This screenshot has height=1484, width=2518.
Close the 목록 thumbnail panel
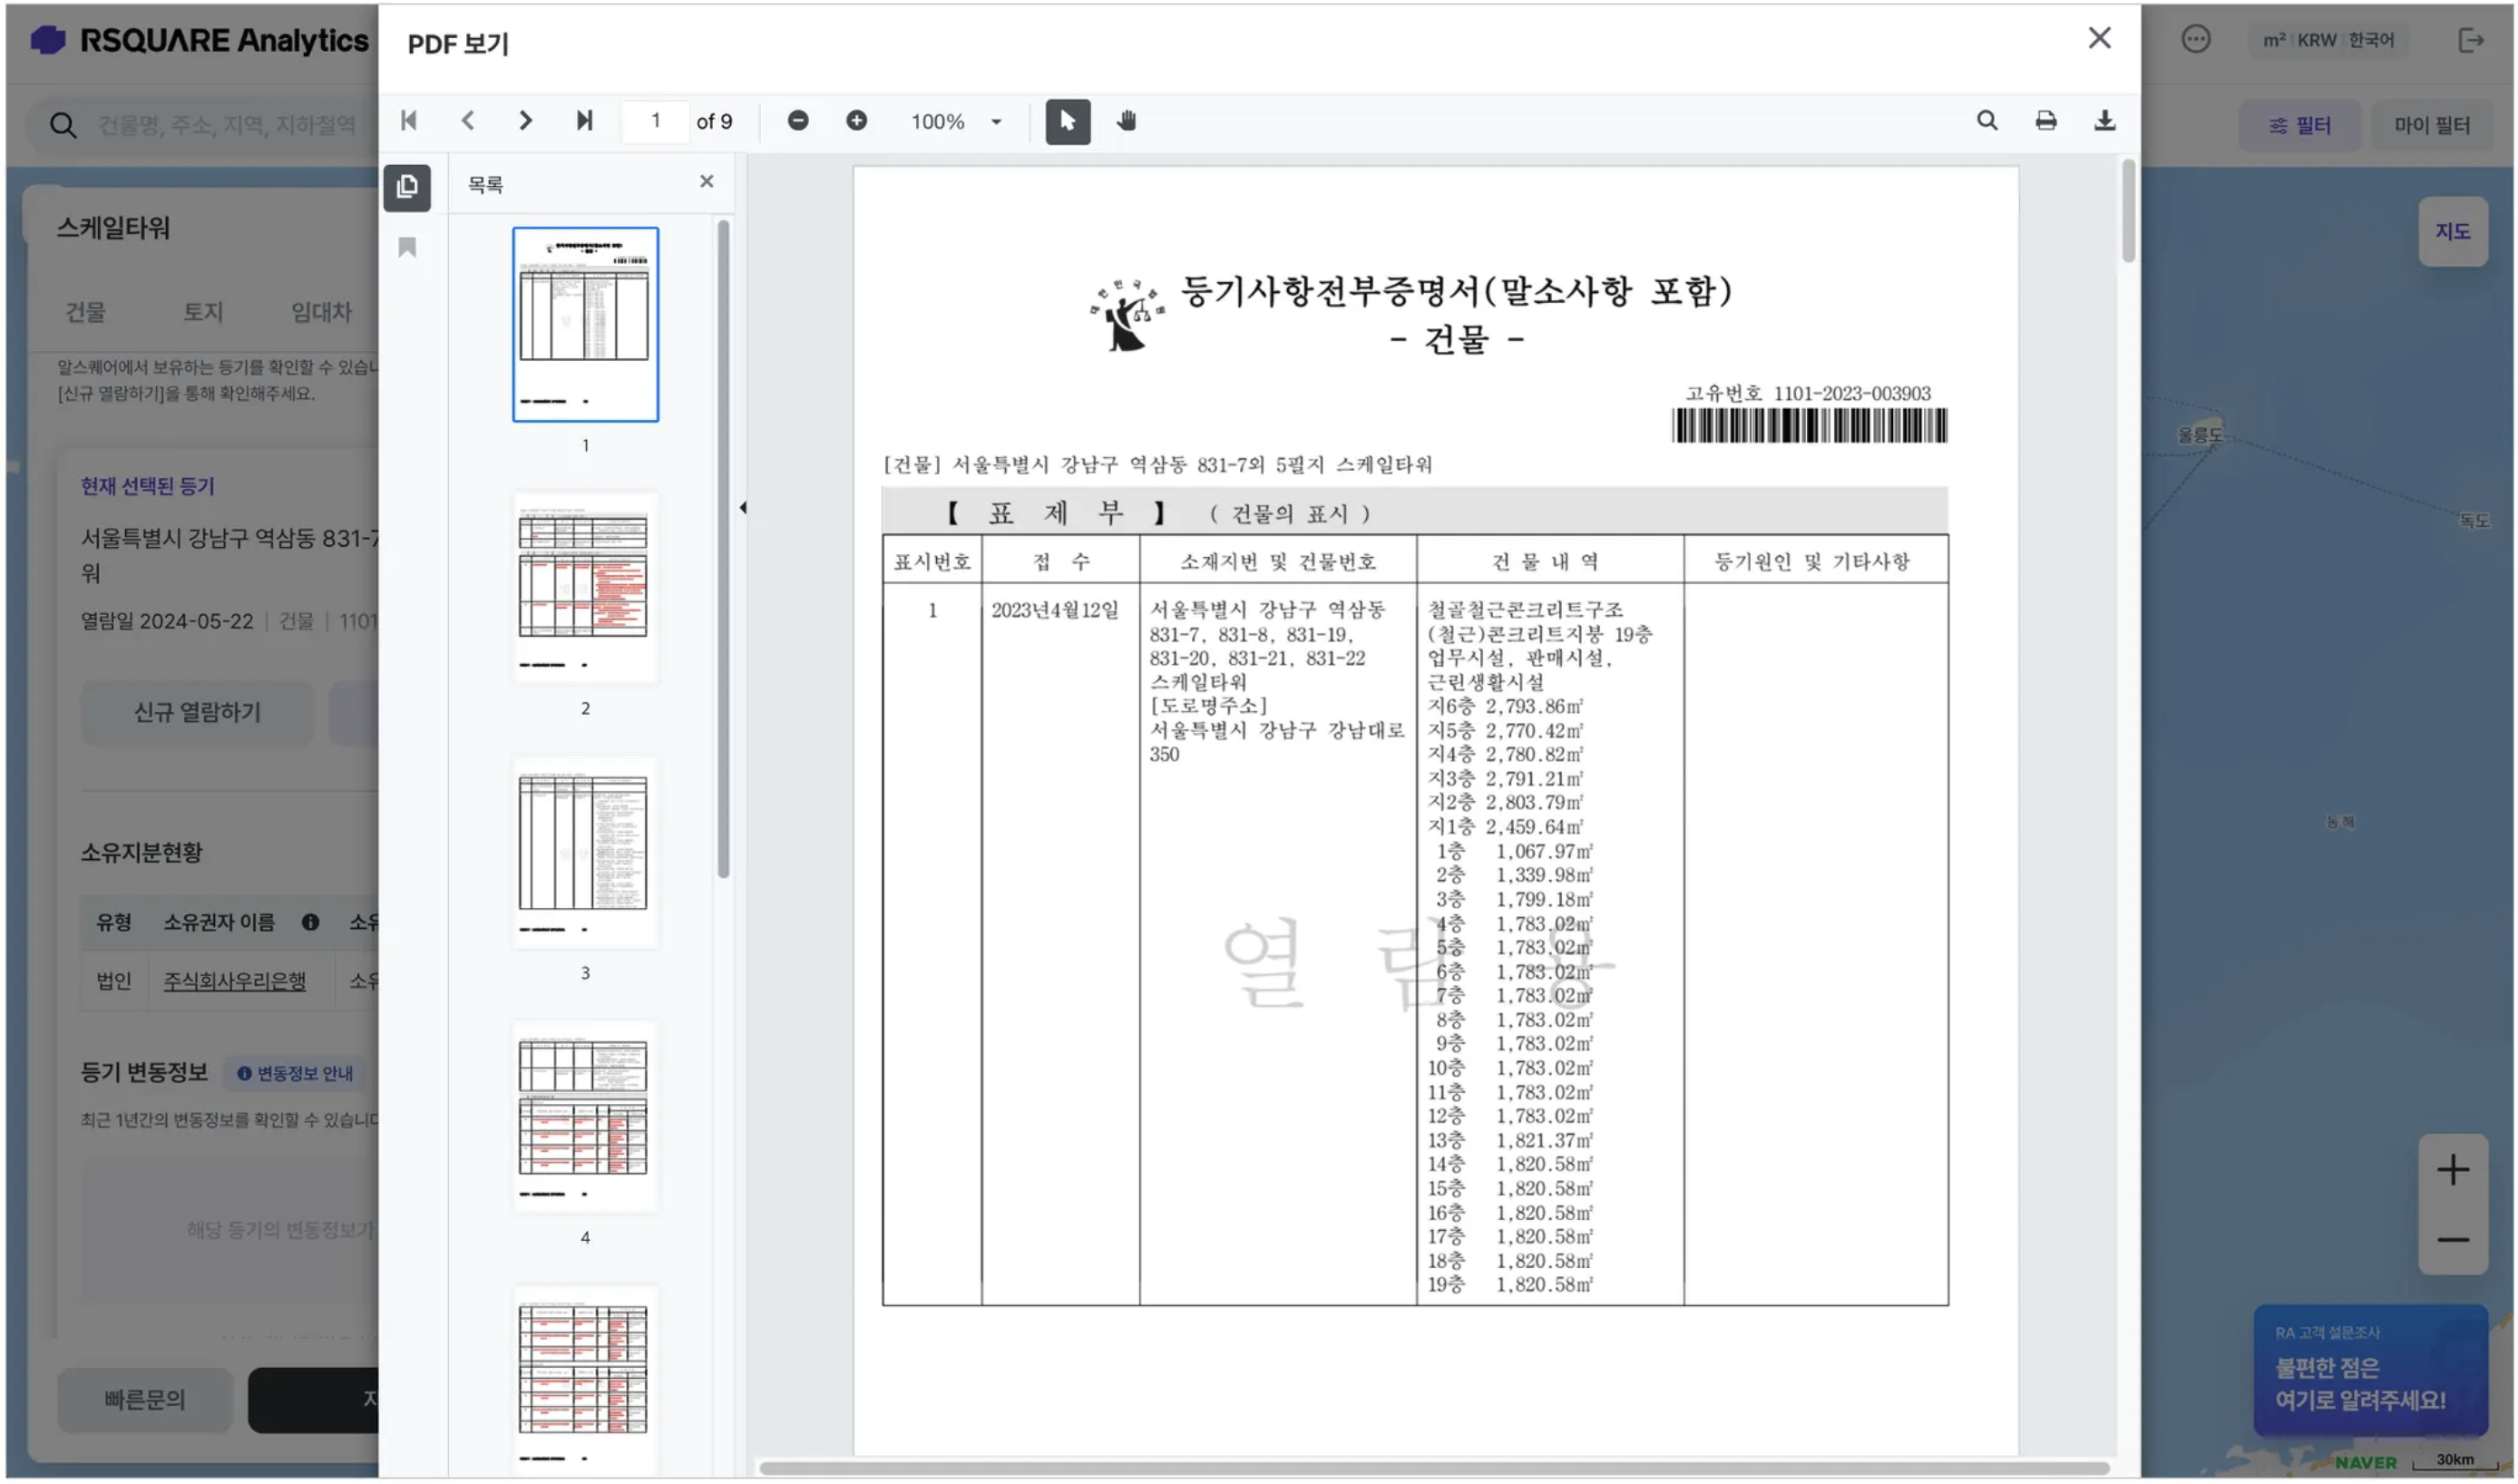(706, 182)
